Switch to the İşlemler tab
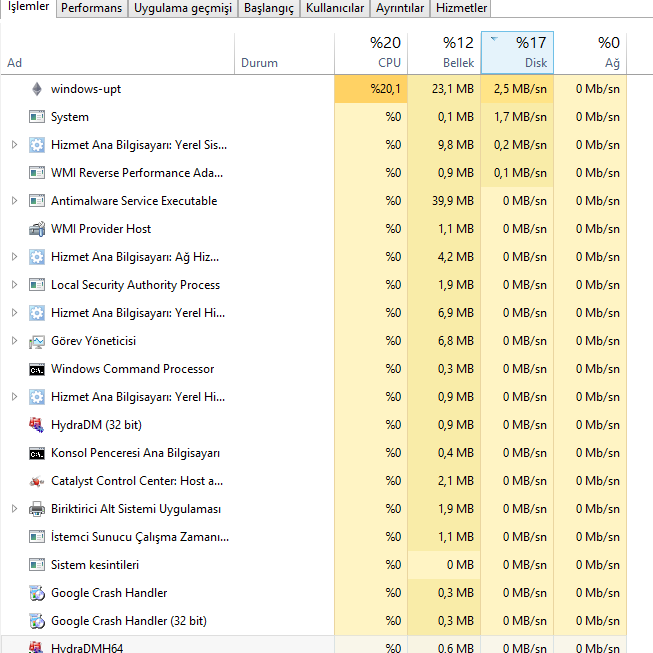Image resolution: width=653 pixels, height=653 pixels. point(28,8)
